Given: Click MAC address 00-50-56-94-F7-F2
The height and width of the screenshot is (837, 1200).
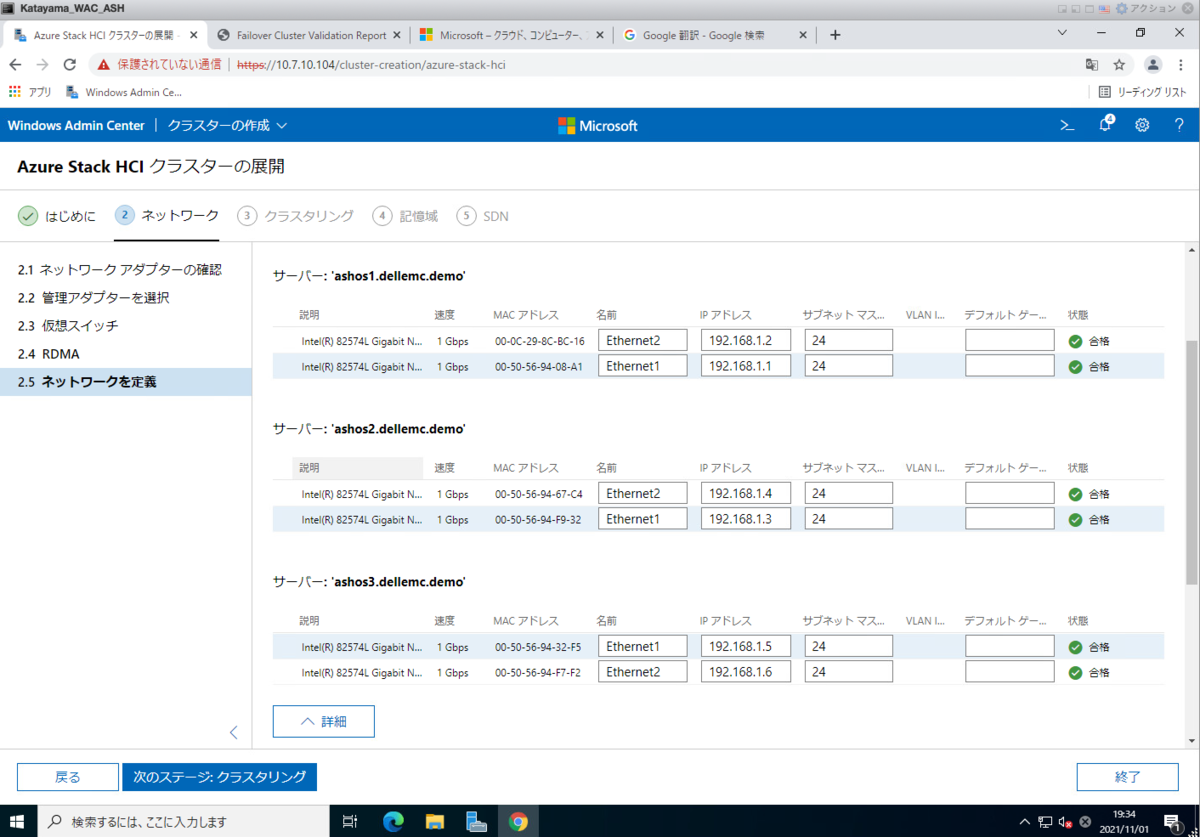Looking at the screenshot, I should [539, 673].
